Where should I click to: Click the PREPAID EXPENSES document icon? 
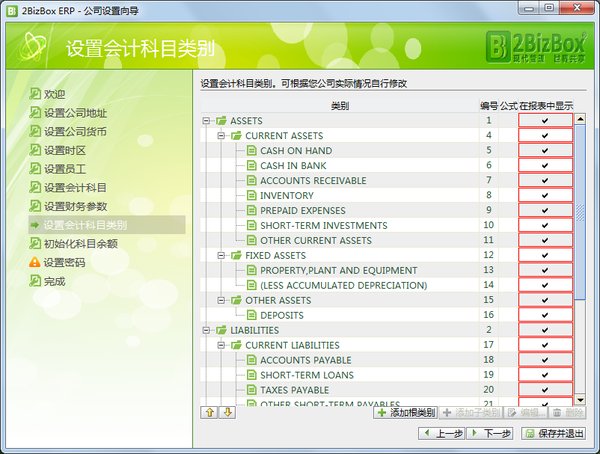click(251, 210)
